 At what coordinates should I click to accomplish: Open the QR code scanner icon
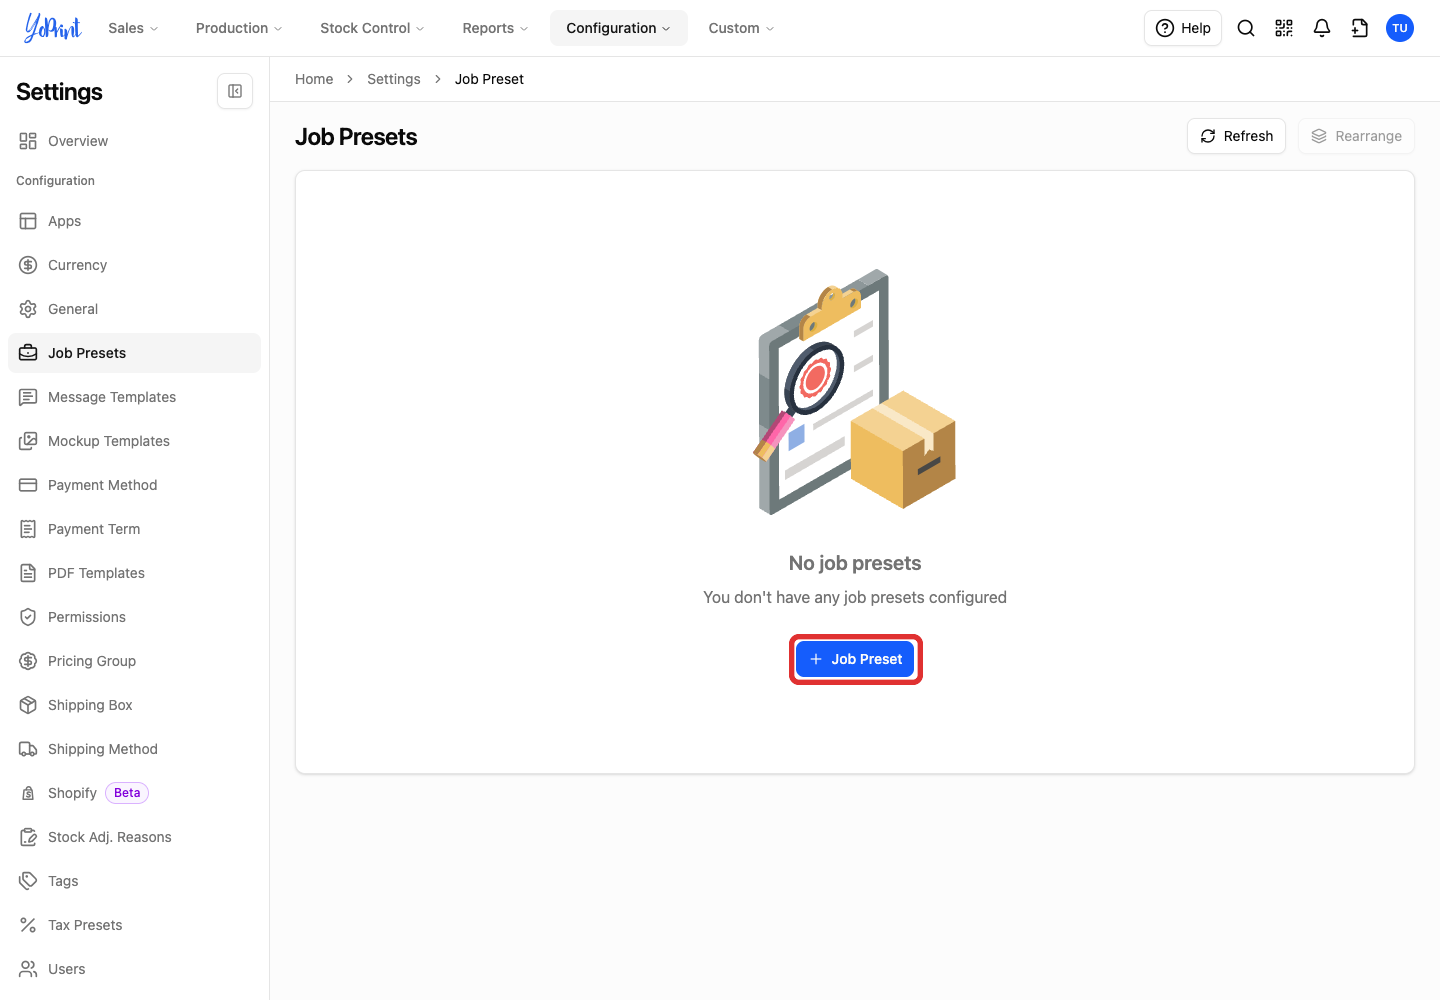tap(1284, 28)
